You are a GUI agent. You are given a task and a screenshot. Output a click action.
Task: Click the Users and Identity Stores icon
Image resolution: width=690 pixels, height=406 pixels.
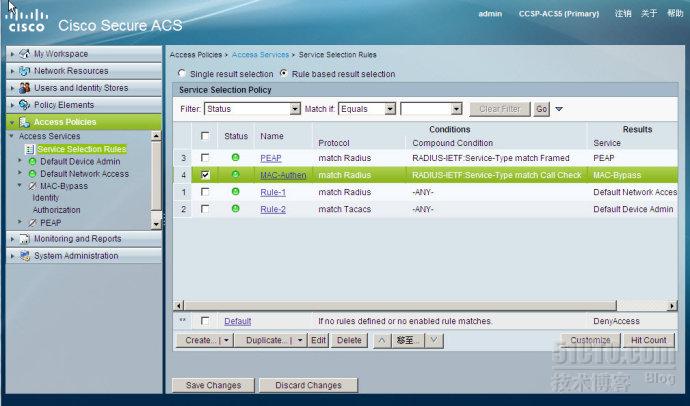(x=24, y=88)
